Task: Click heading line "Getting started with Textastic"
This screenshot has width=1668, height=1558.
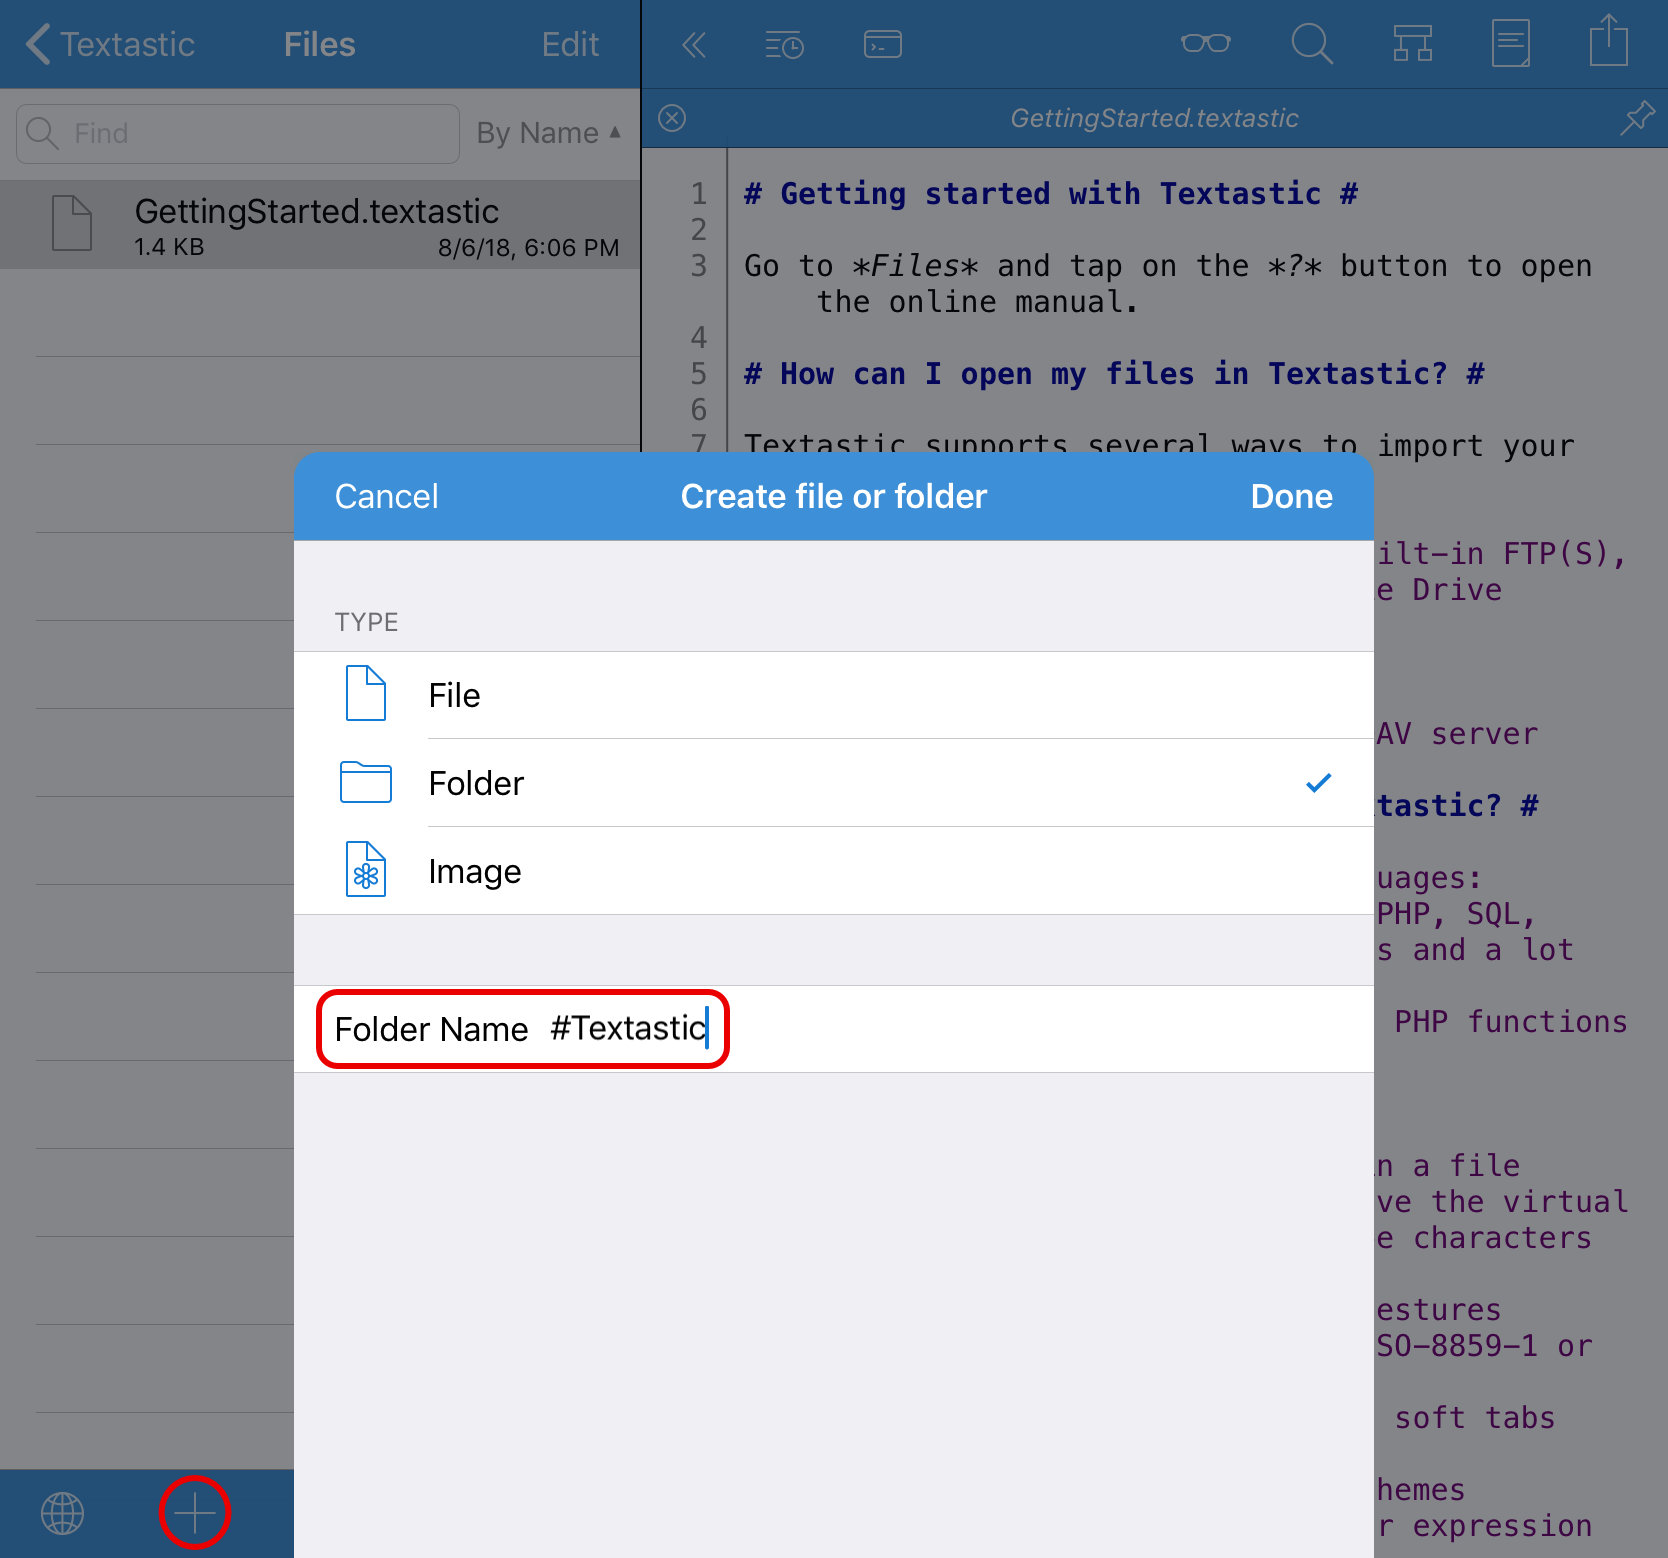Action: pos(1051,193)
